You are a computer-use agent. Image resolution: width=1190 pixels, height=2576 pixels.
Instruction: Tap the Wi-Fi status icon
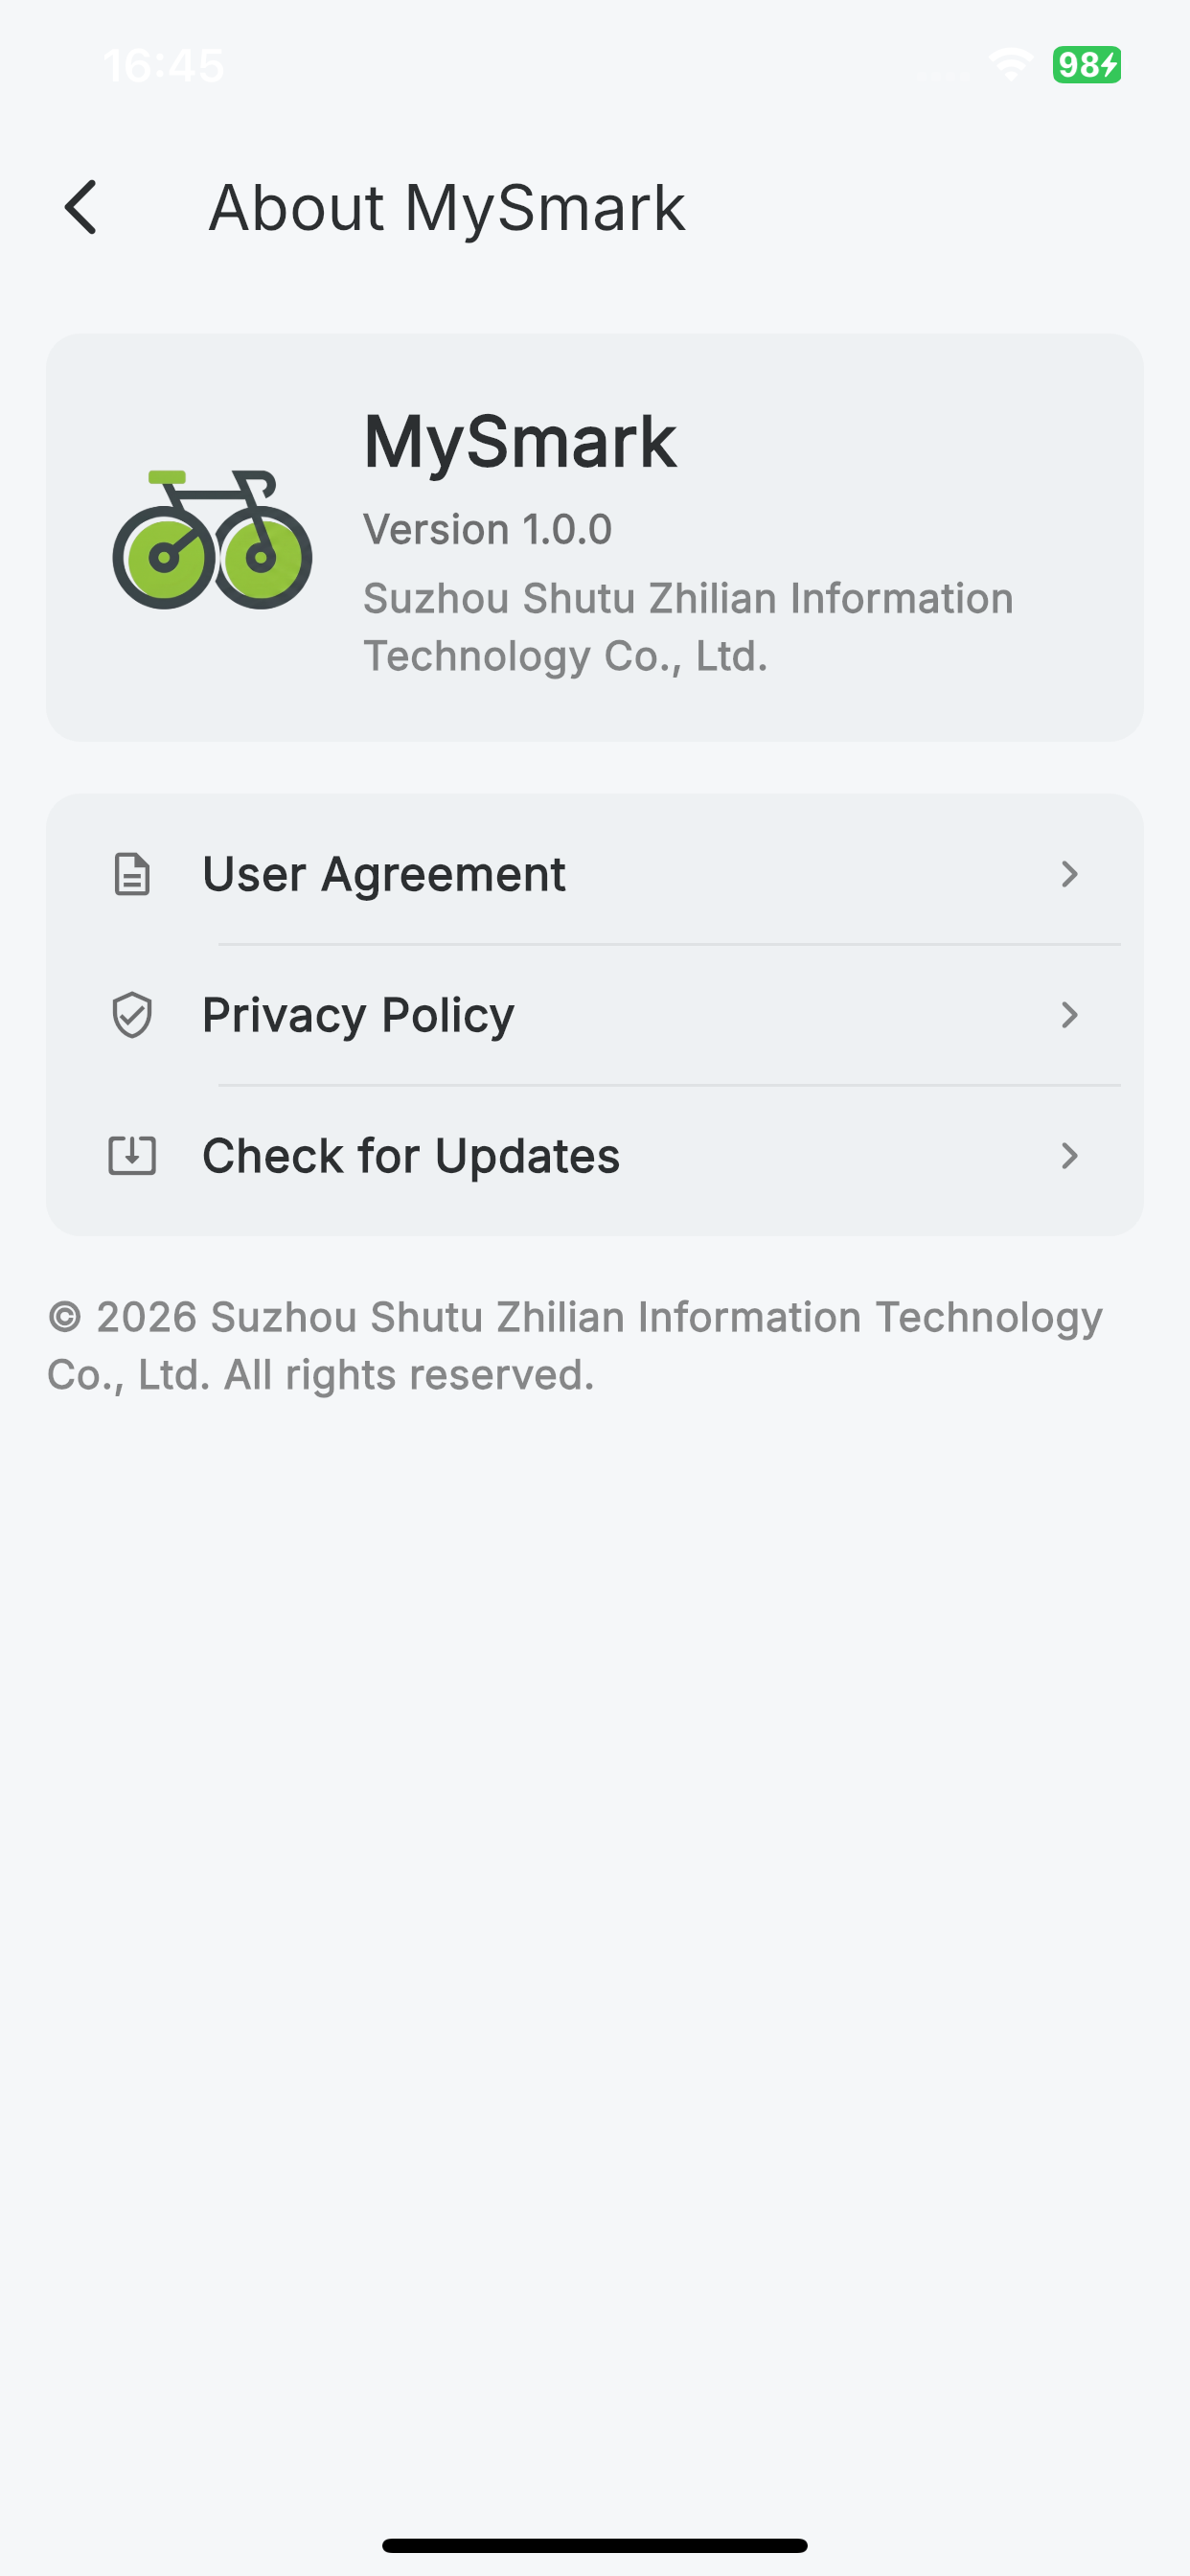(x=1011, y=65)
